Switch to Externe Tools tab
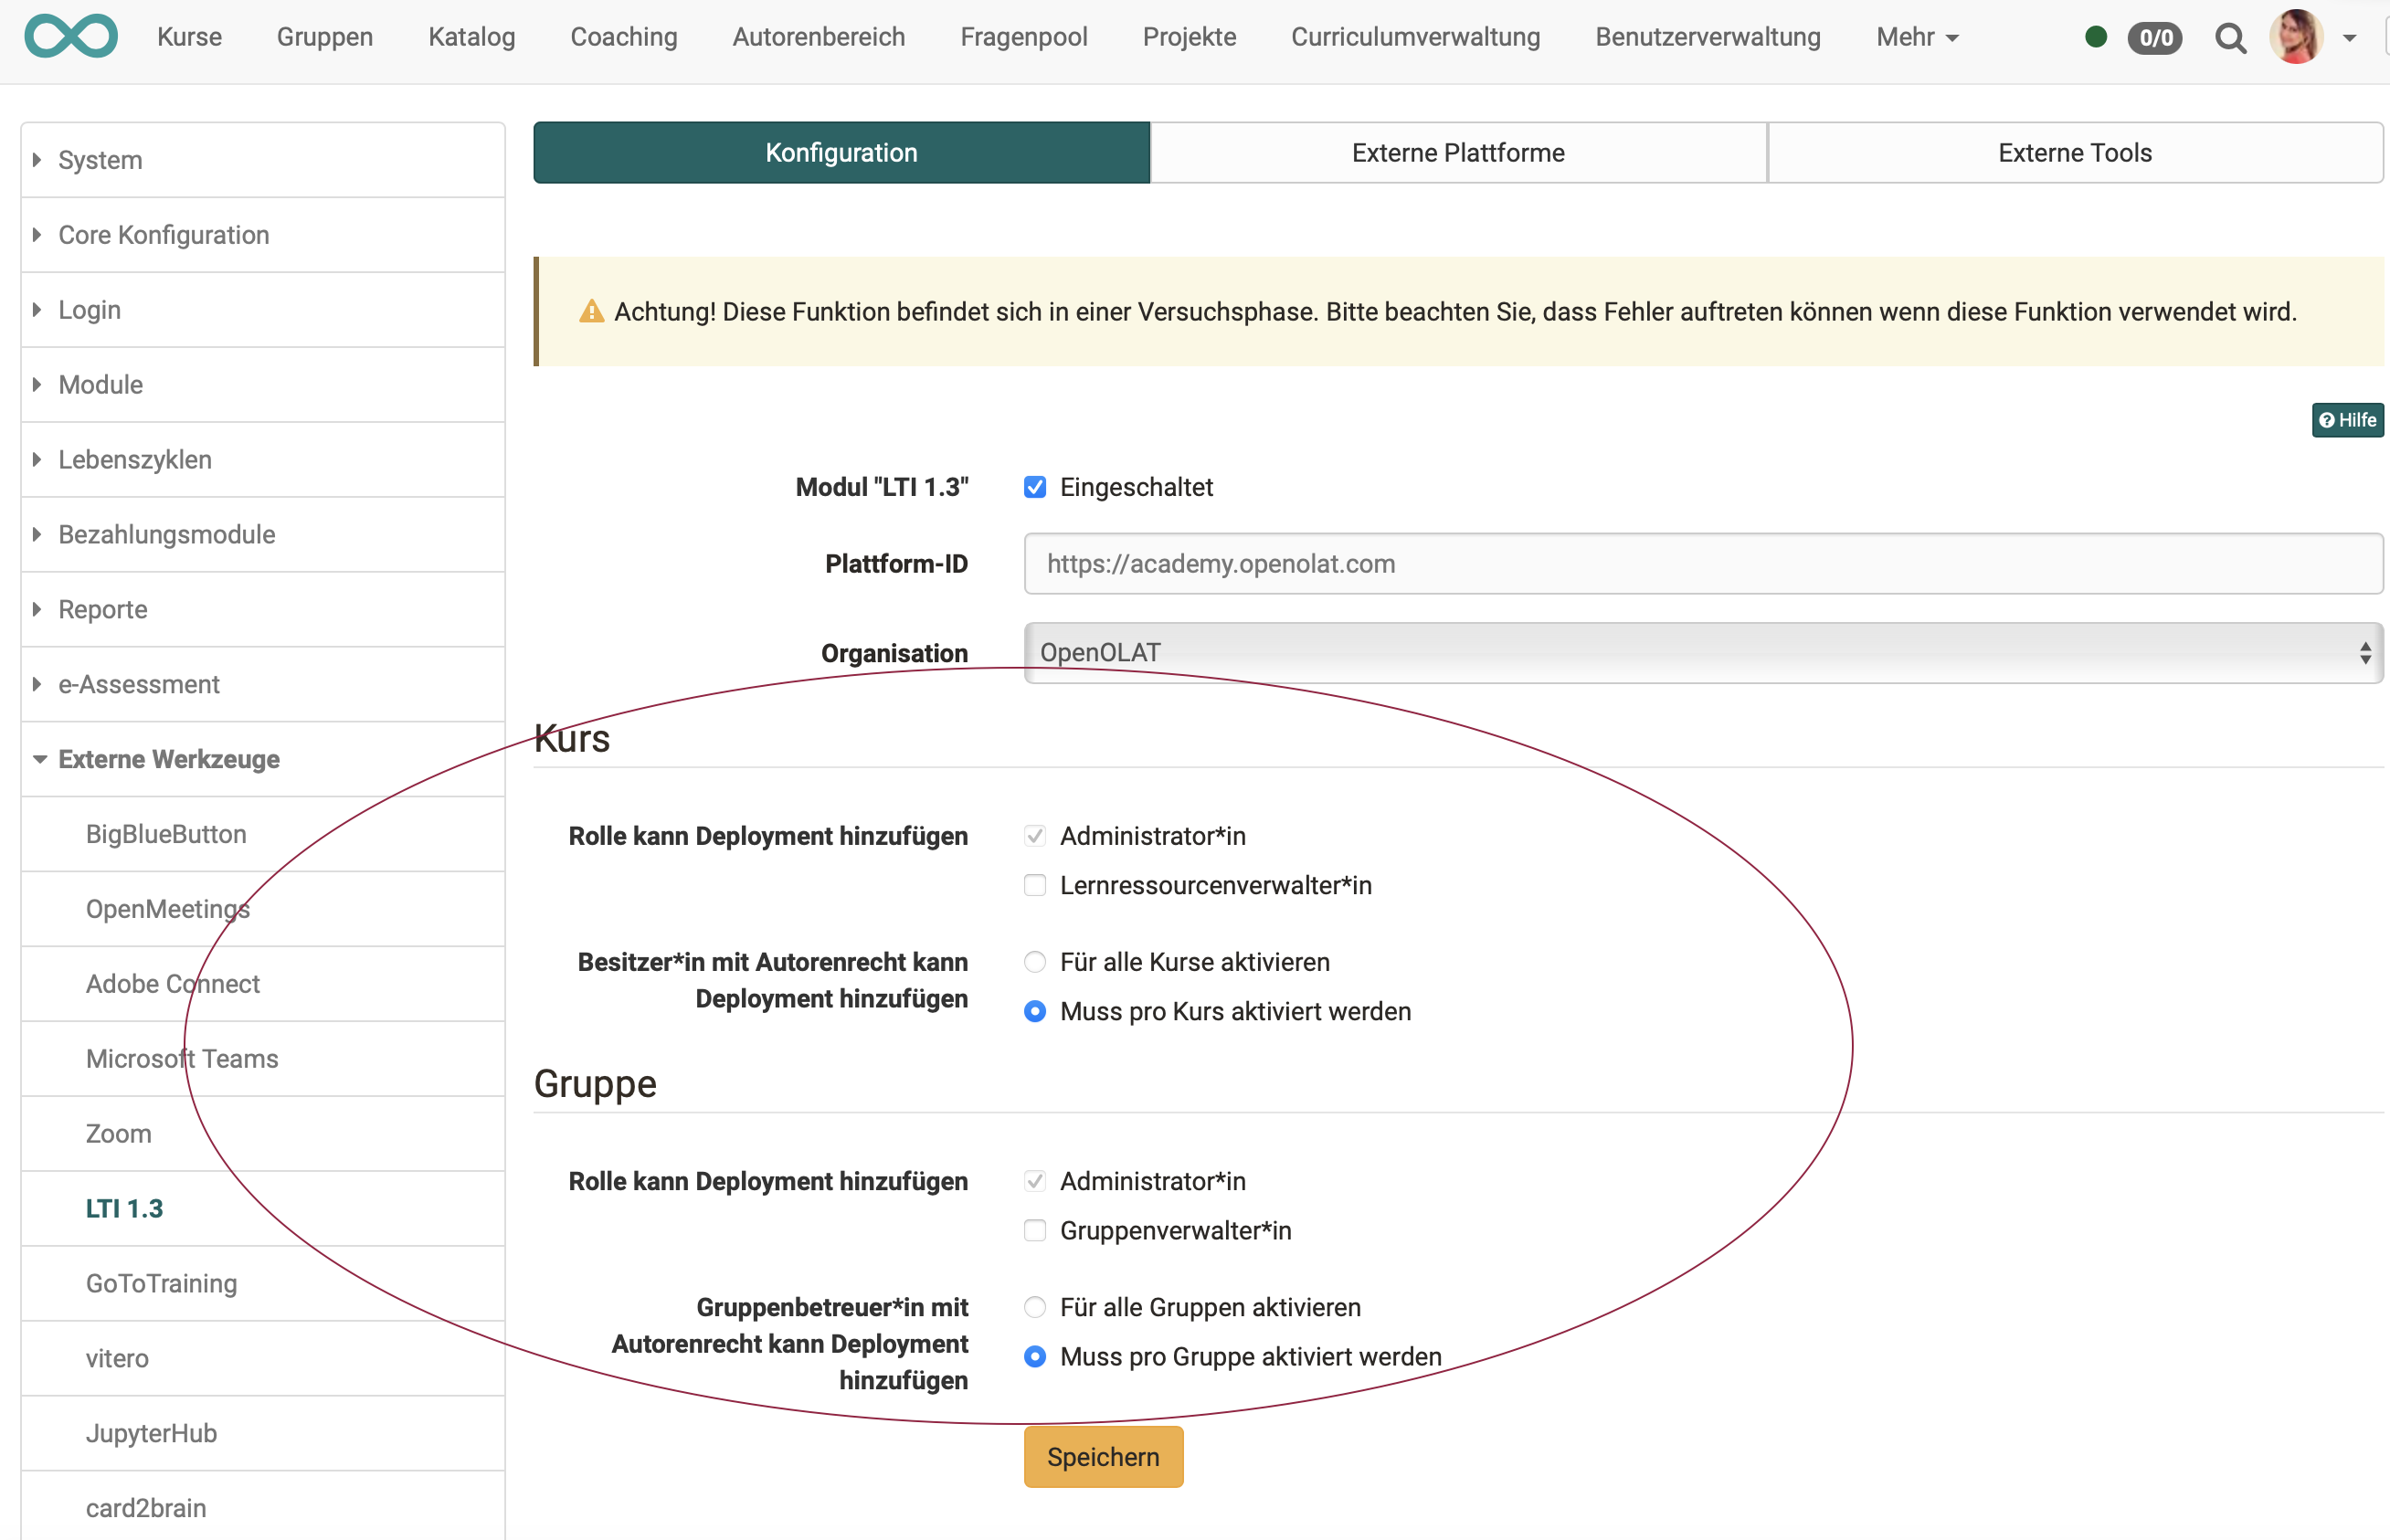2390x1540 pixels. tap(2078, 153)
